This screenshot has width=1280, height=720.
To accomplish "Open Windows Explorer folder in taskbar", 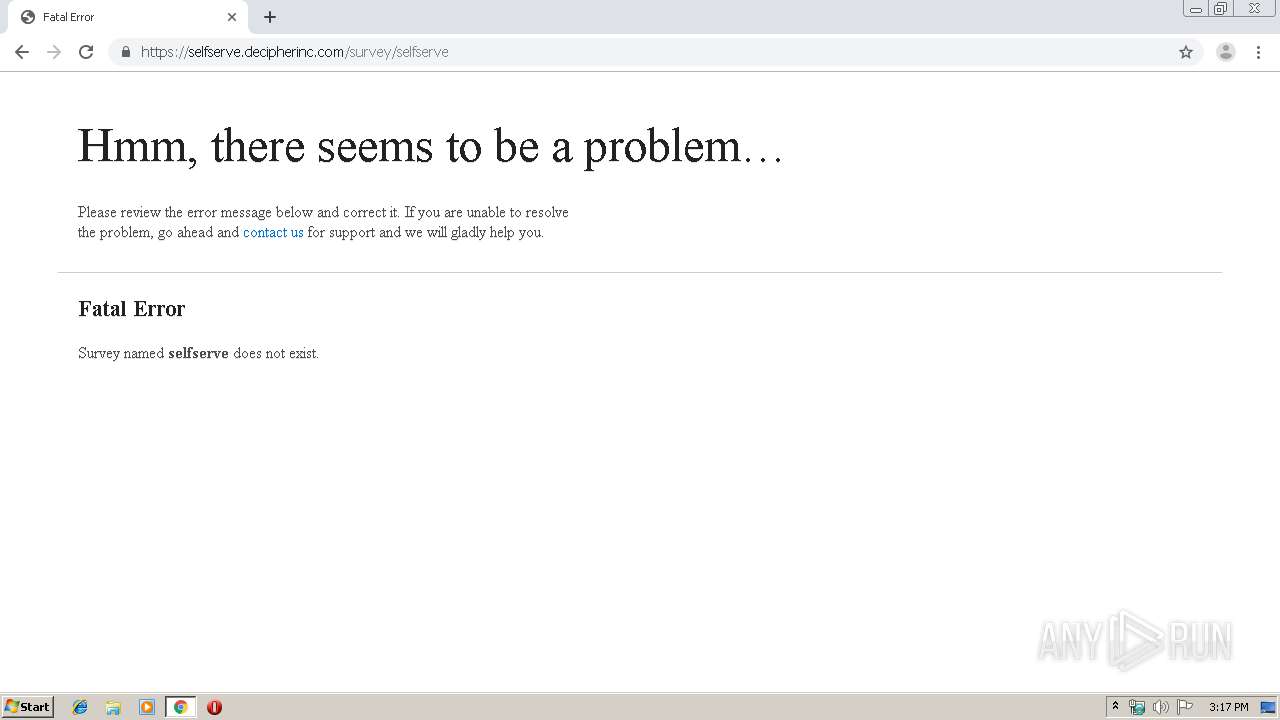I will click(x=113, y=707).
